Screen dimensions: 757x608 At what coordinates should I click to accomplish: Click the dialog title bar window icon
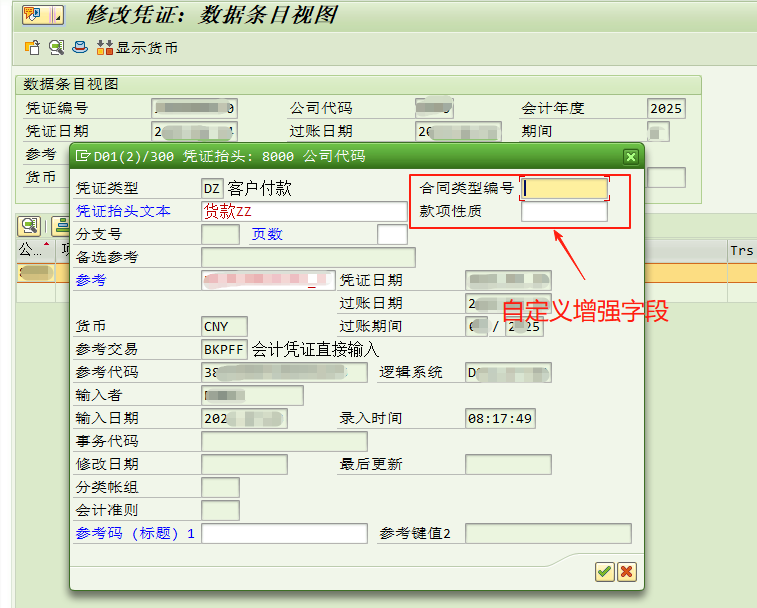coord(83,156)
